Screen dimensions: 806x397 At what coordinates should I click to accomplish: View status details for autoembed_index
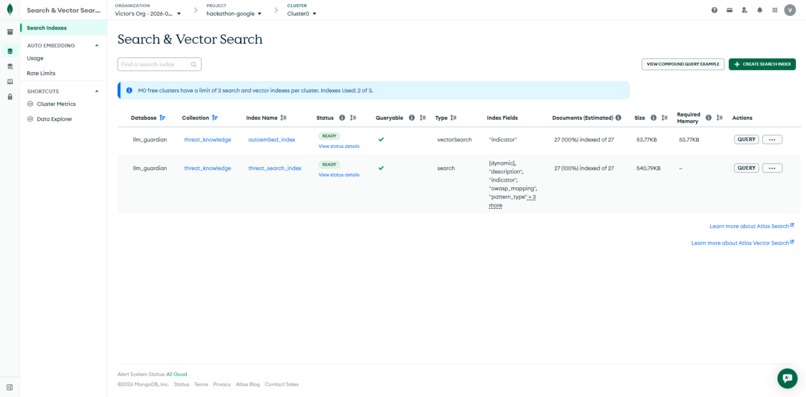[x=339, y=146]
